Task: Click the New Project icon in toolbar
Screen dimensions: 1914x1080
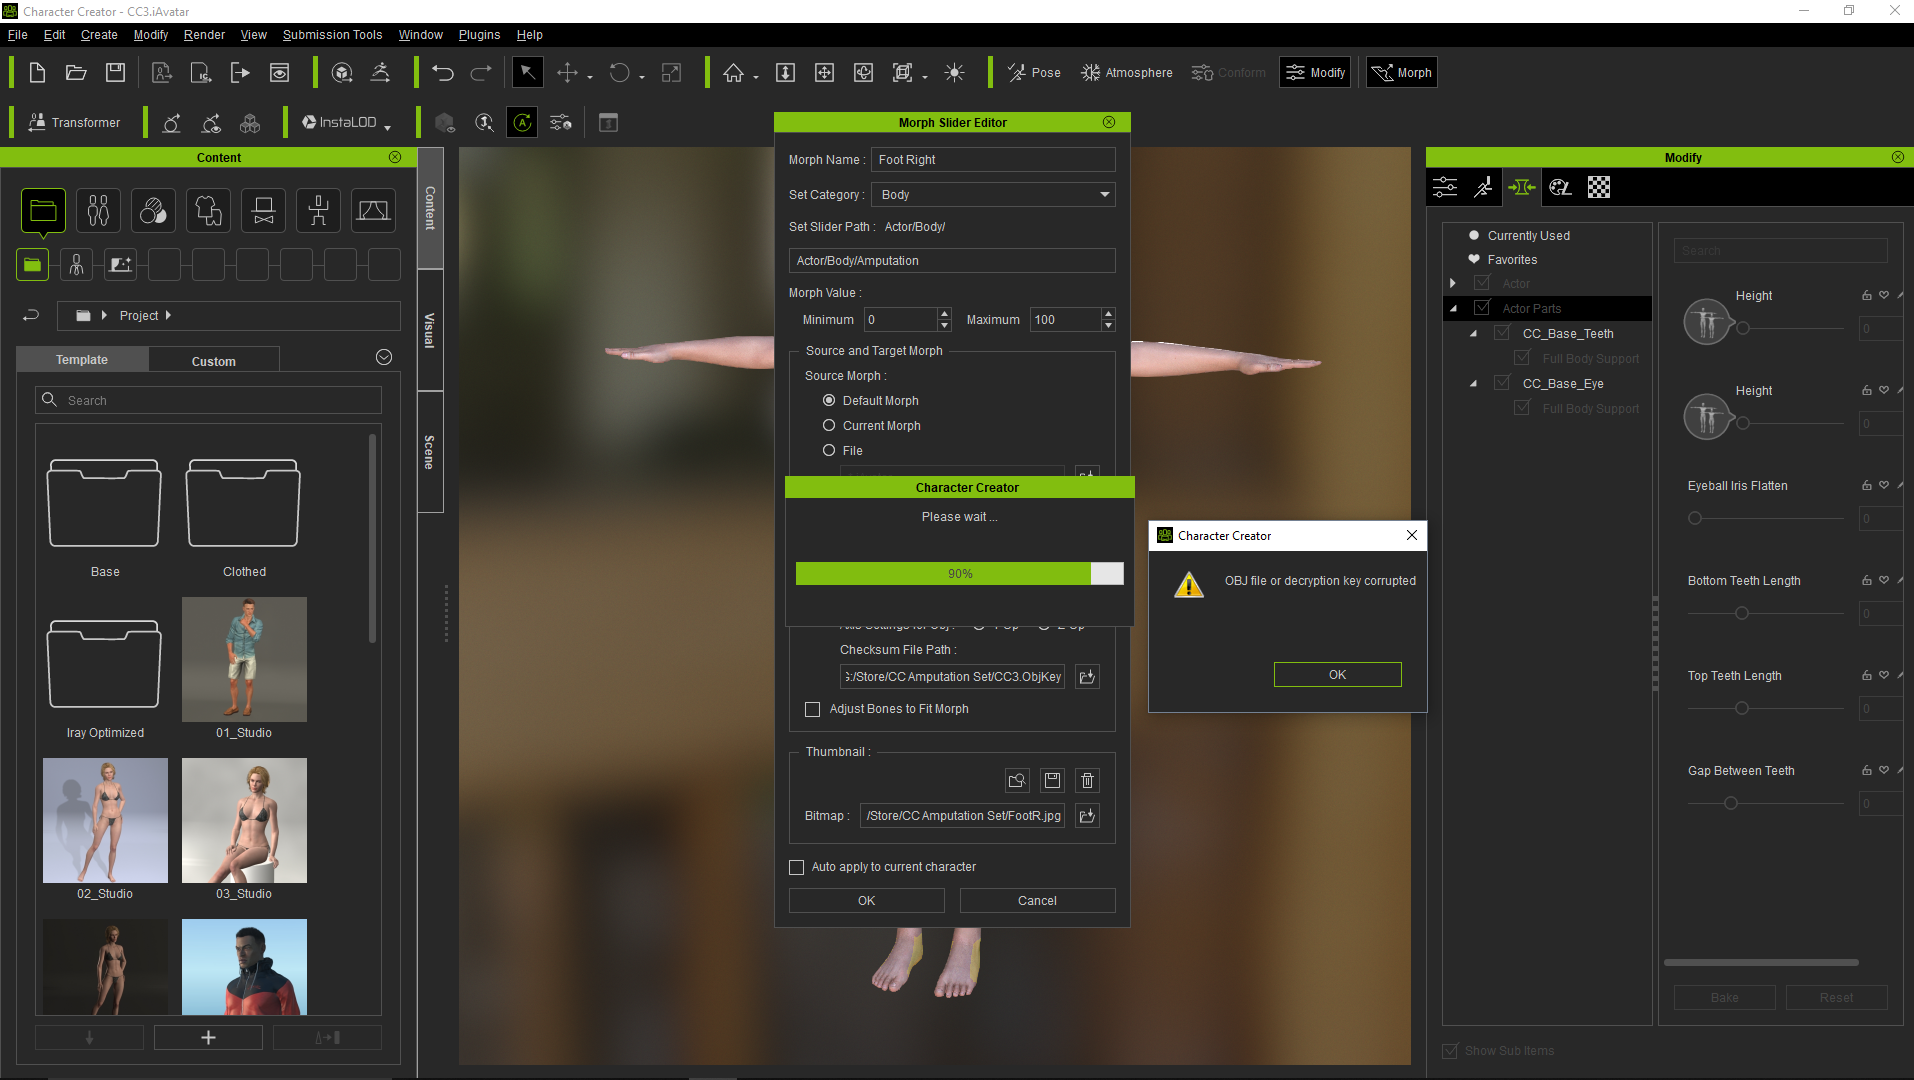Action: (37, 73)
